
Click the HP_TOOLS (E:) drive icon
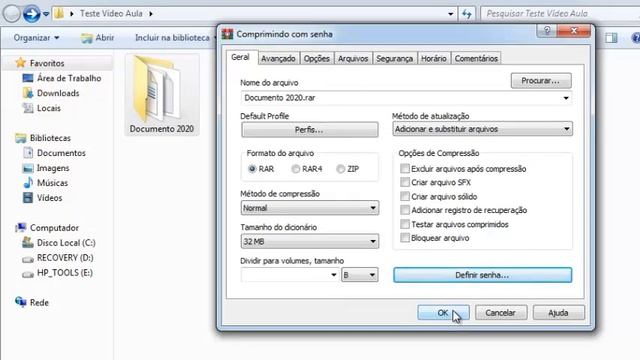(28, 274)
